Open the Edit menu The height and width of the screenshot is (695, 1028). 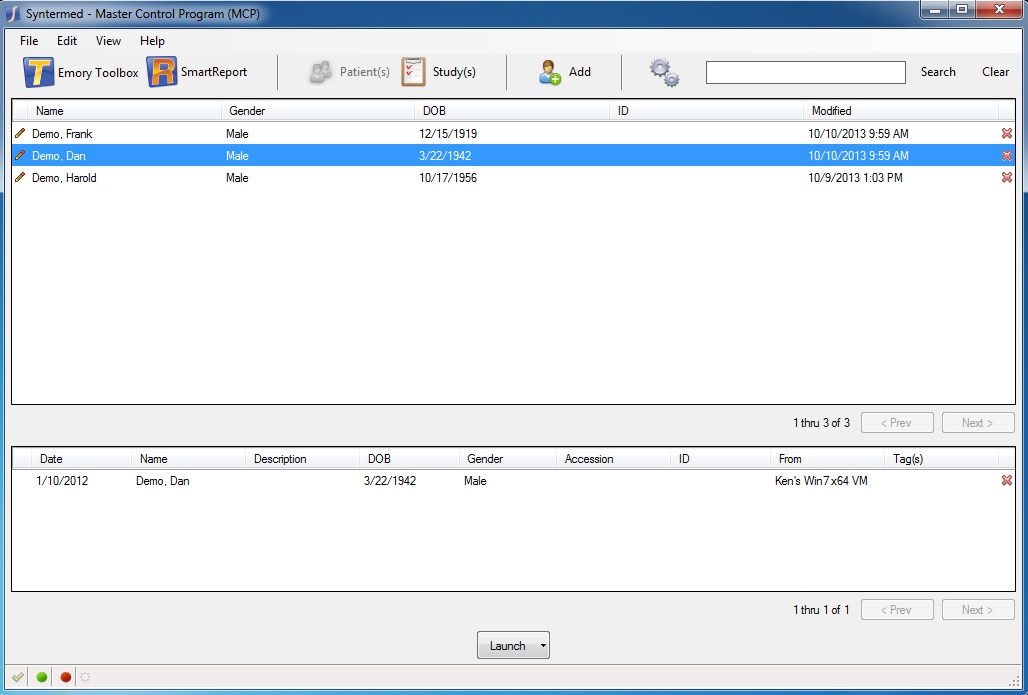coord(67,41)
